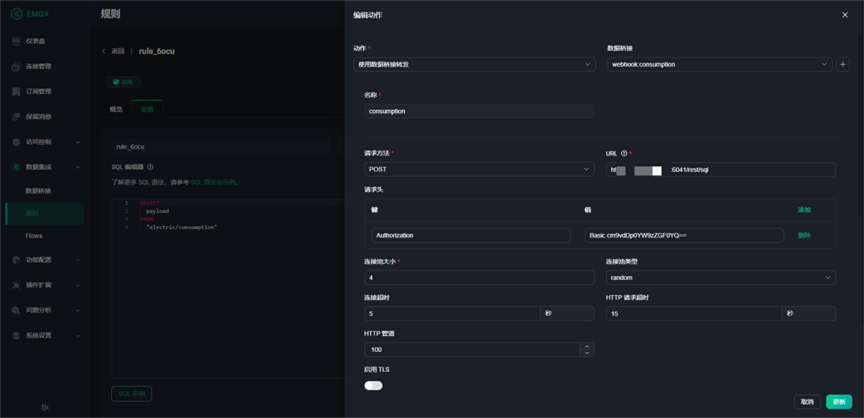
Task: Click the dashboard icon beside 仪表盘
Action: pos(16,41)
